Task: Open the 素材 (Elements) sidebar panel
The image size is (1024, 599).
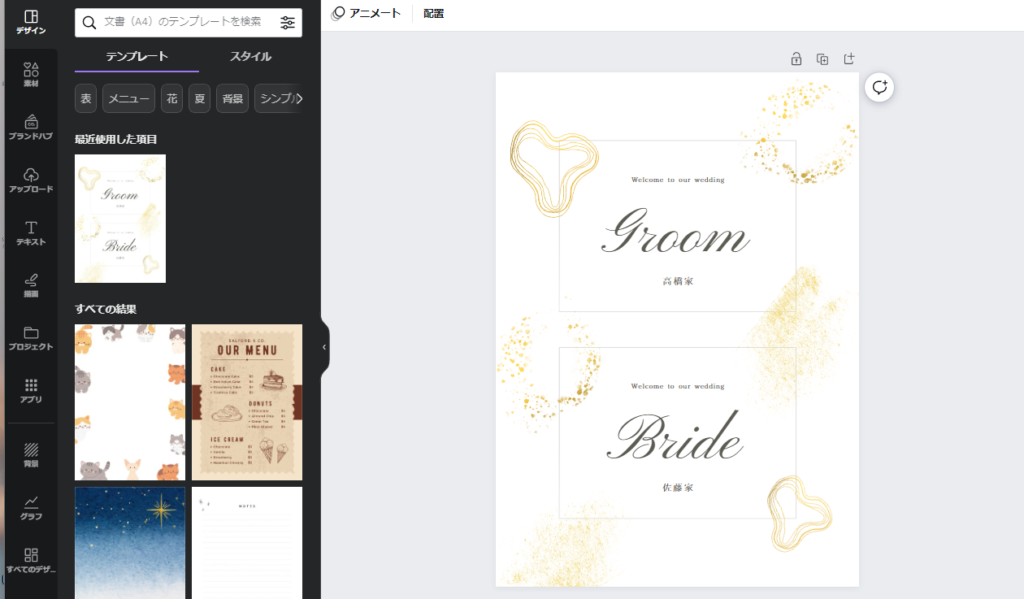Action: pyautogui.click(x=30, y=73)
